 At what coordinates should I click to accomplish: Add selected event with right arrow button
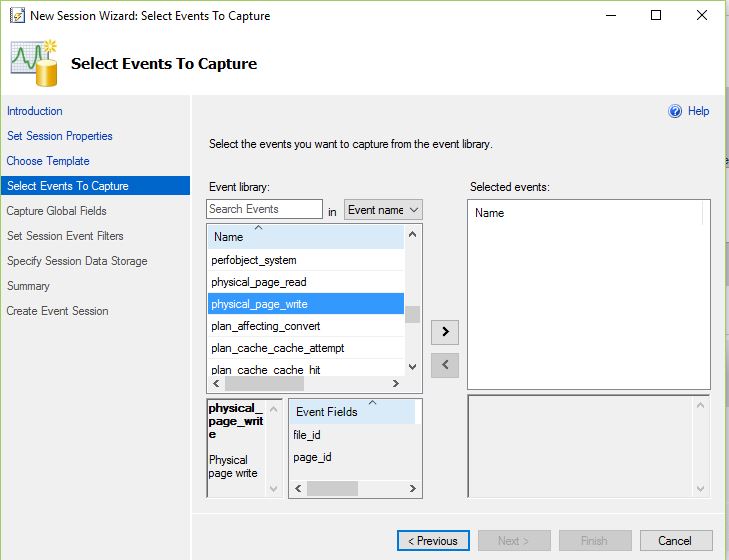(444, 331)
